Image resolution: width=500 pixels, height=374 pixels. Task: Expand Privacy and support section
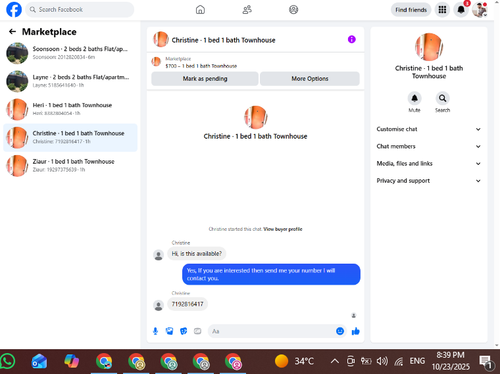click(429, 181)
